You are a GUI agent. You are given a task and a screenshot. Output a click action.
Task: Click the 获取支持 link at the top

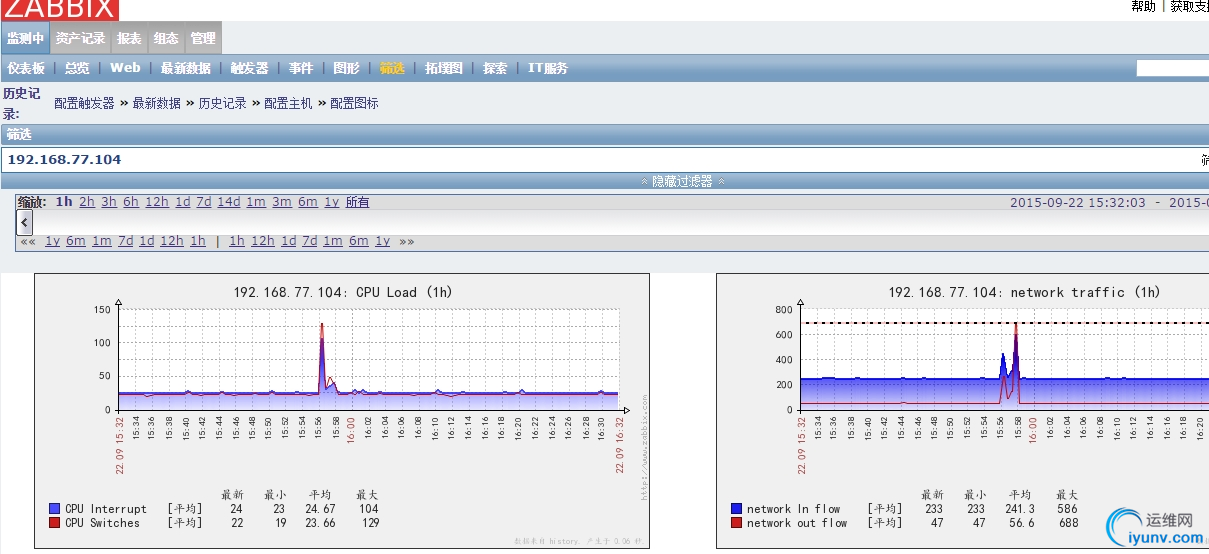pyautogui.click(x=1189, y=7)
